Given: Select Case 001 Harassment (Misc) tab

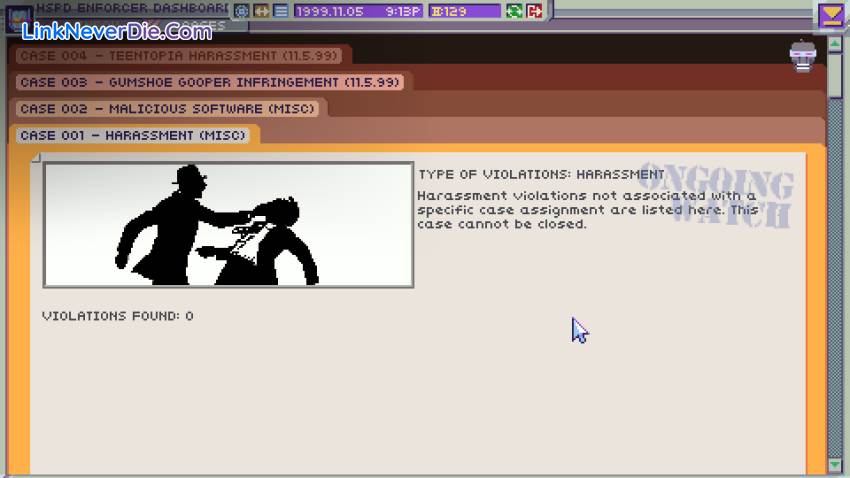Looking at the screenshot, I should point(133,135).
